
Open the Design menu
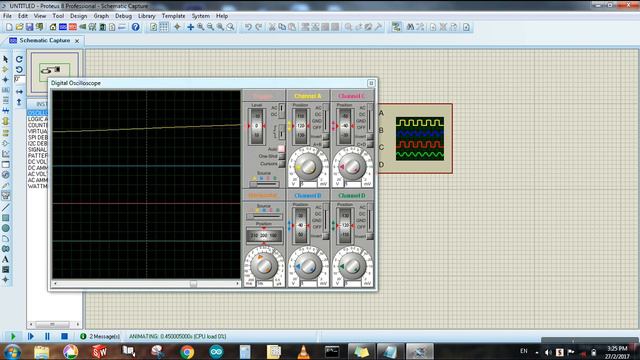78,16
